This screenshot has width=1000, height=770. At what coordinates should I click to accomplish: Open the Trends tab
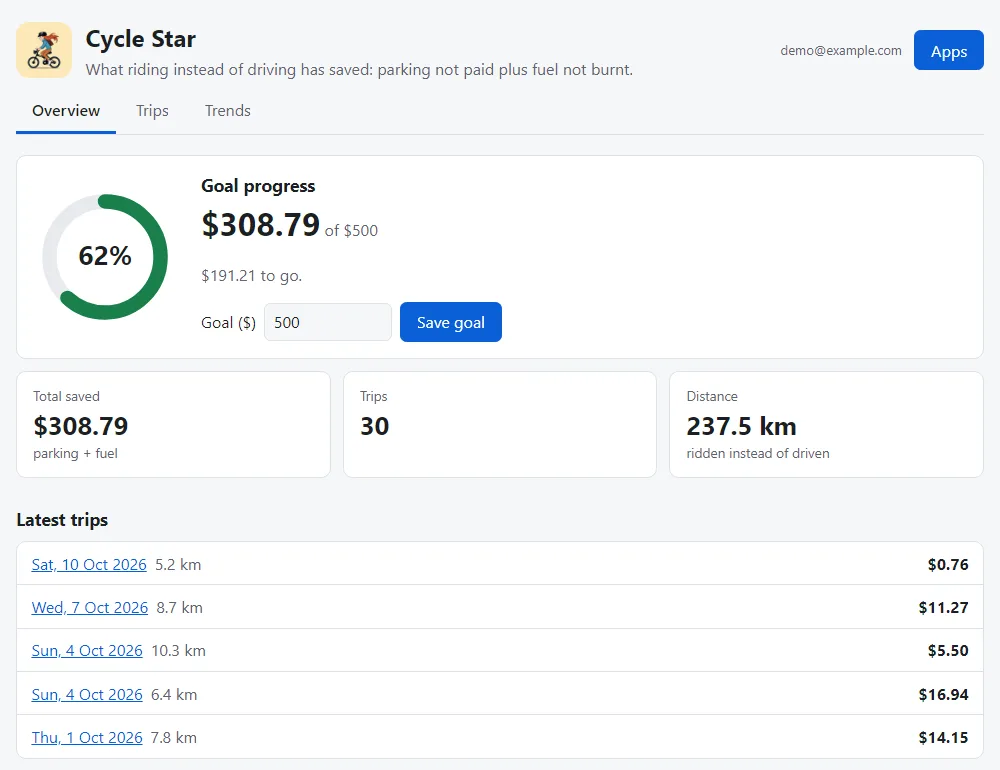click(228, 111)
